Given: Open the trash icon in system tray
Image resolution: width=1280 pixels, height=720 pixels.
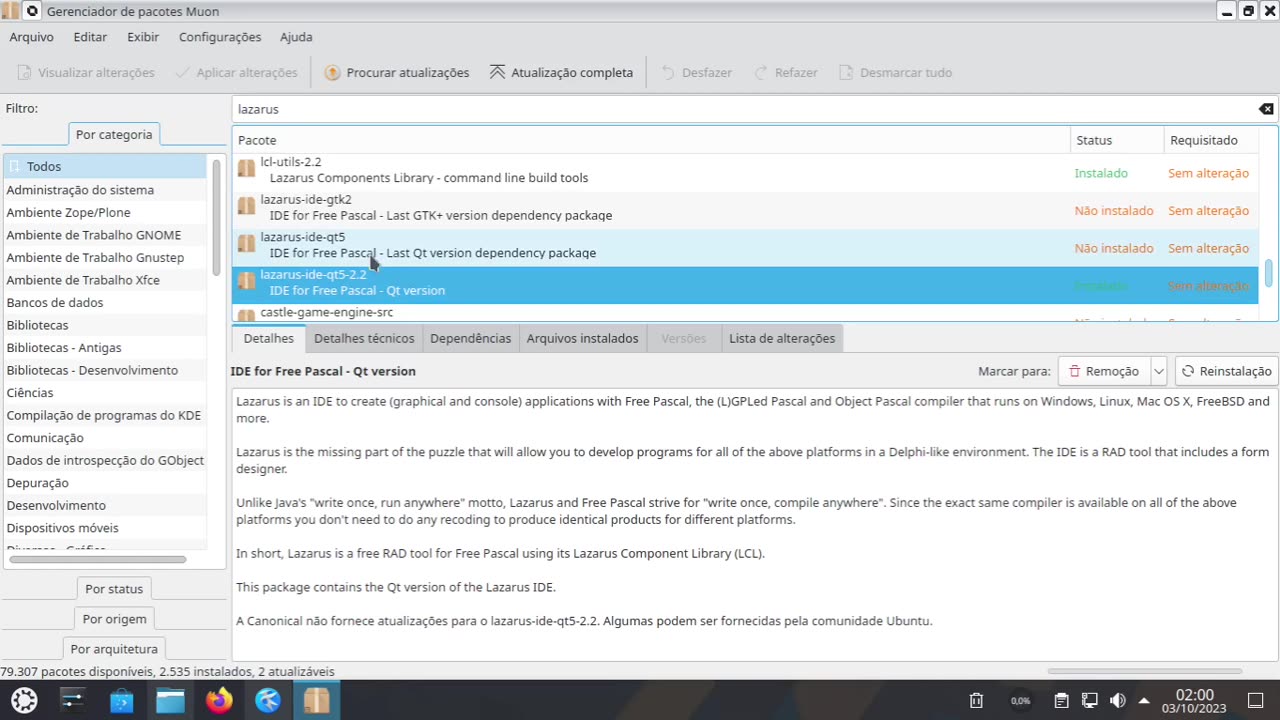Looking at the screenshot, I should tap(977, 700).
